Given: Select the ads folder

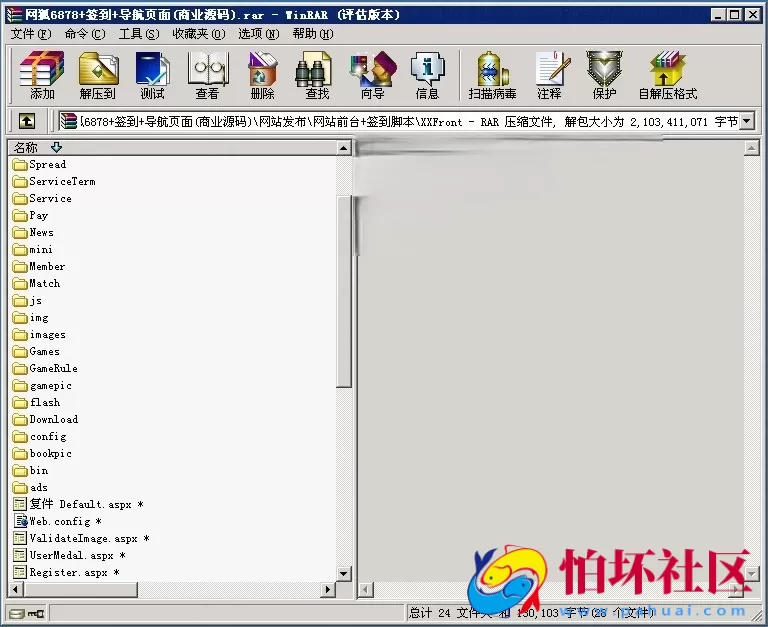Looking at the screenshot, I should (30, 488).
